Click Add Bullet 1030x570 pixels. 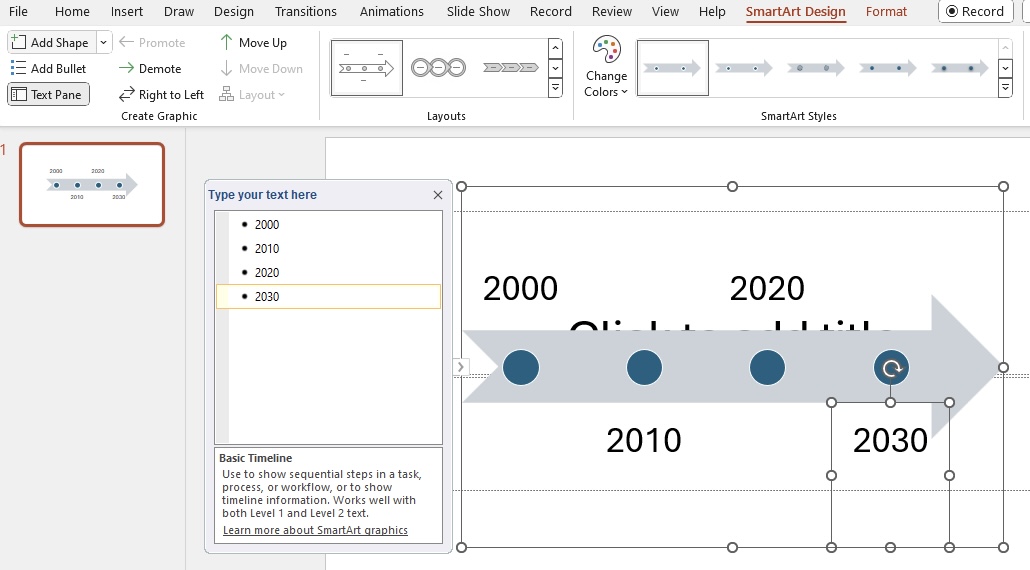point(49,68)
